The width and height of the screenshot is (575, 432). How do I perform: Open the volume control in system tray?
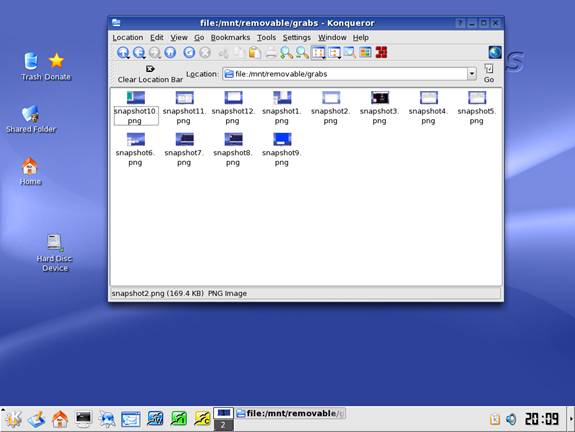pos(511,419)
